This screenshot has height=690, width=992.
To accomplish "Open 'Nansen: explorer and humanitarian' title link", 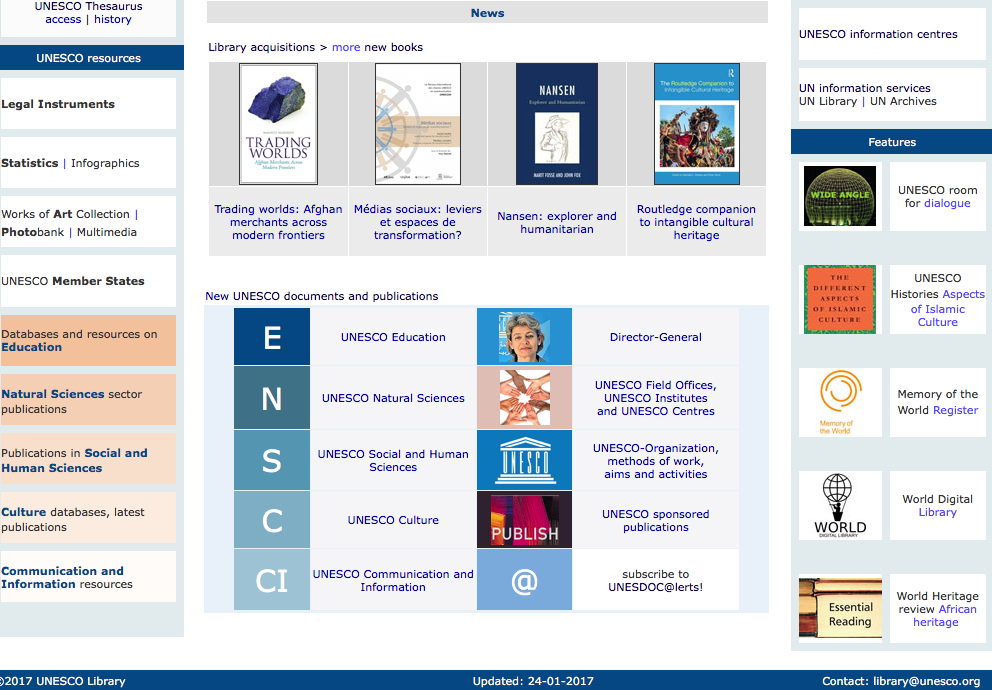I will pyautogui.click(x=557, y=222).
